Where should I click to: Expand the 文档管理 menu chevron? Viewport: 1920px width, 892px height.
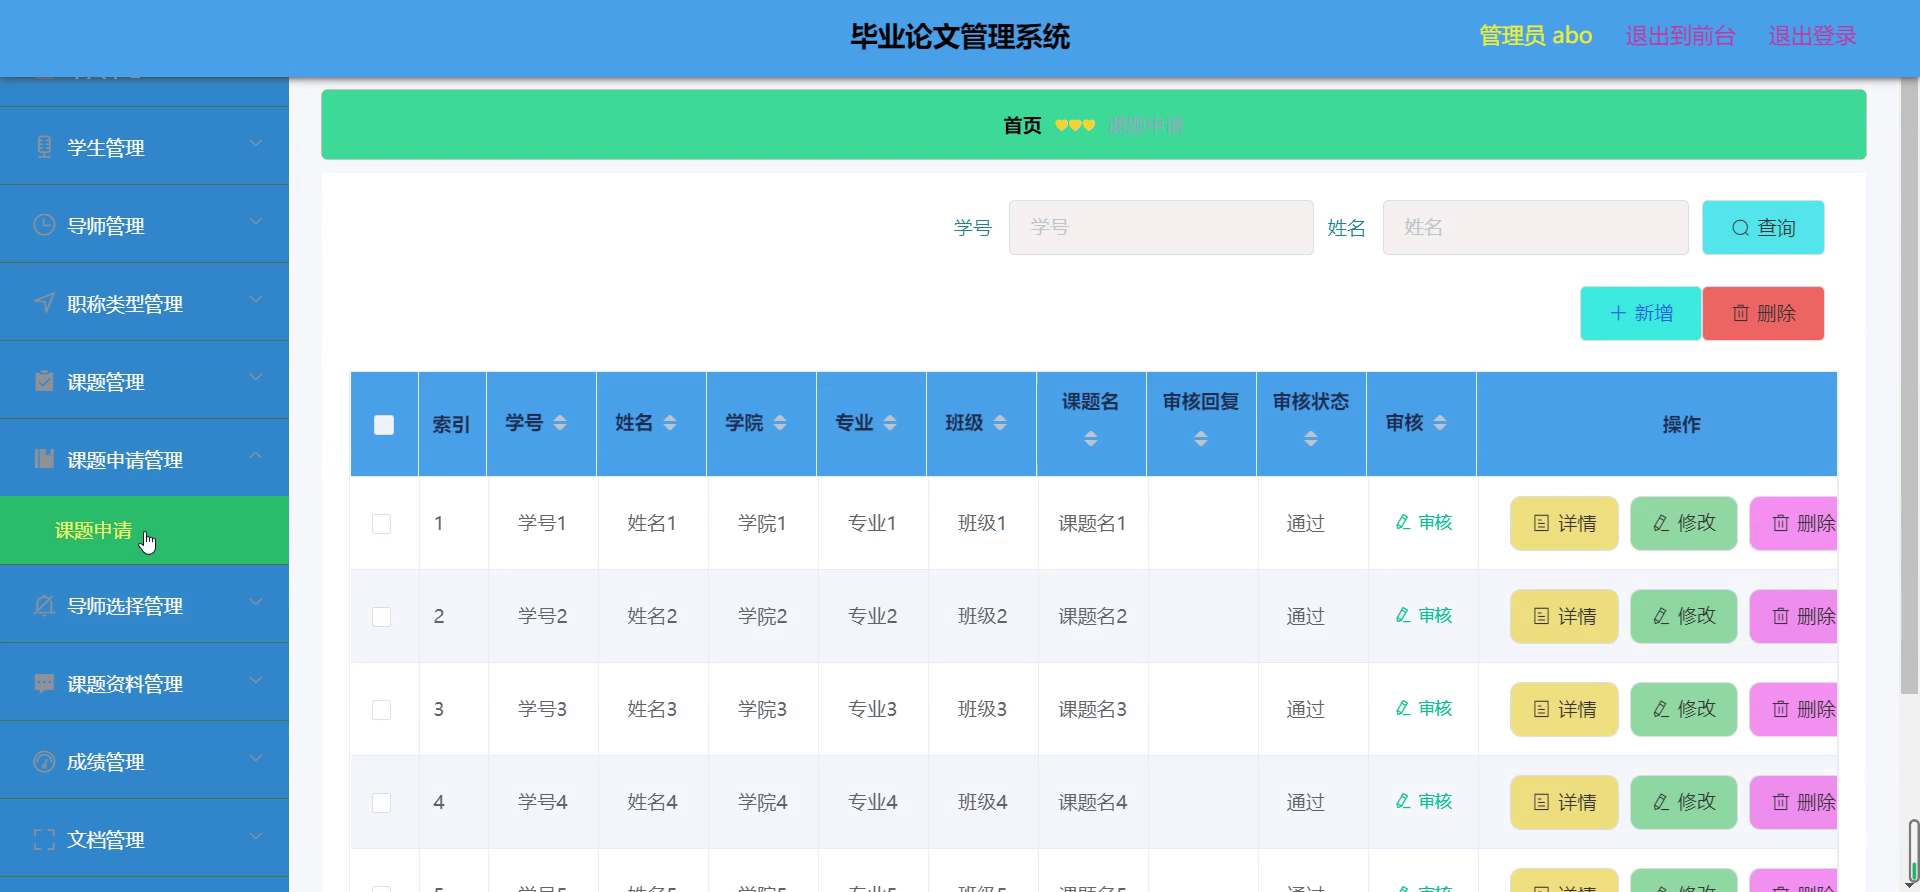click(x=256, y=836)
